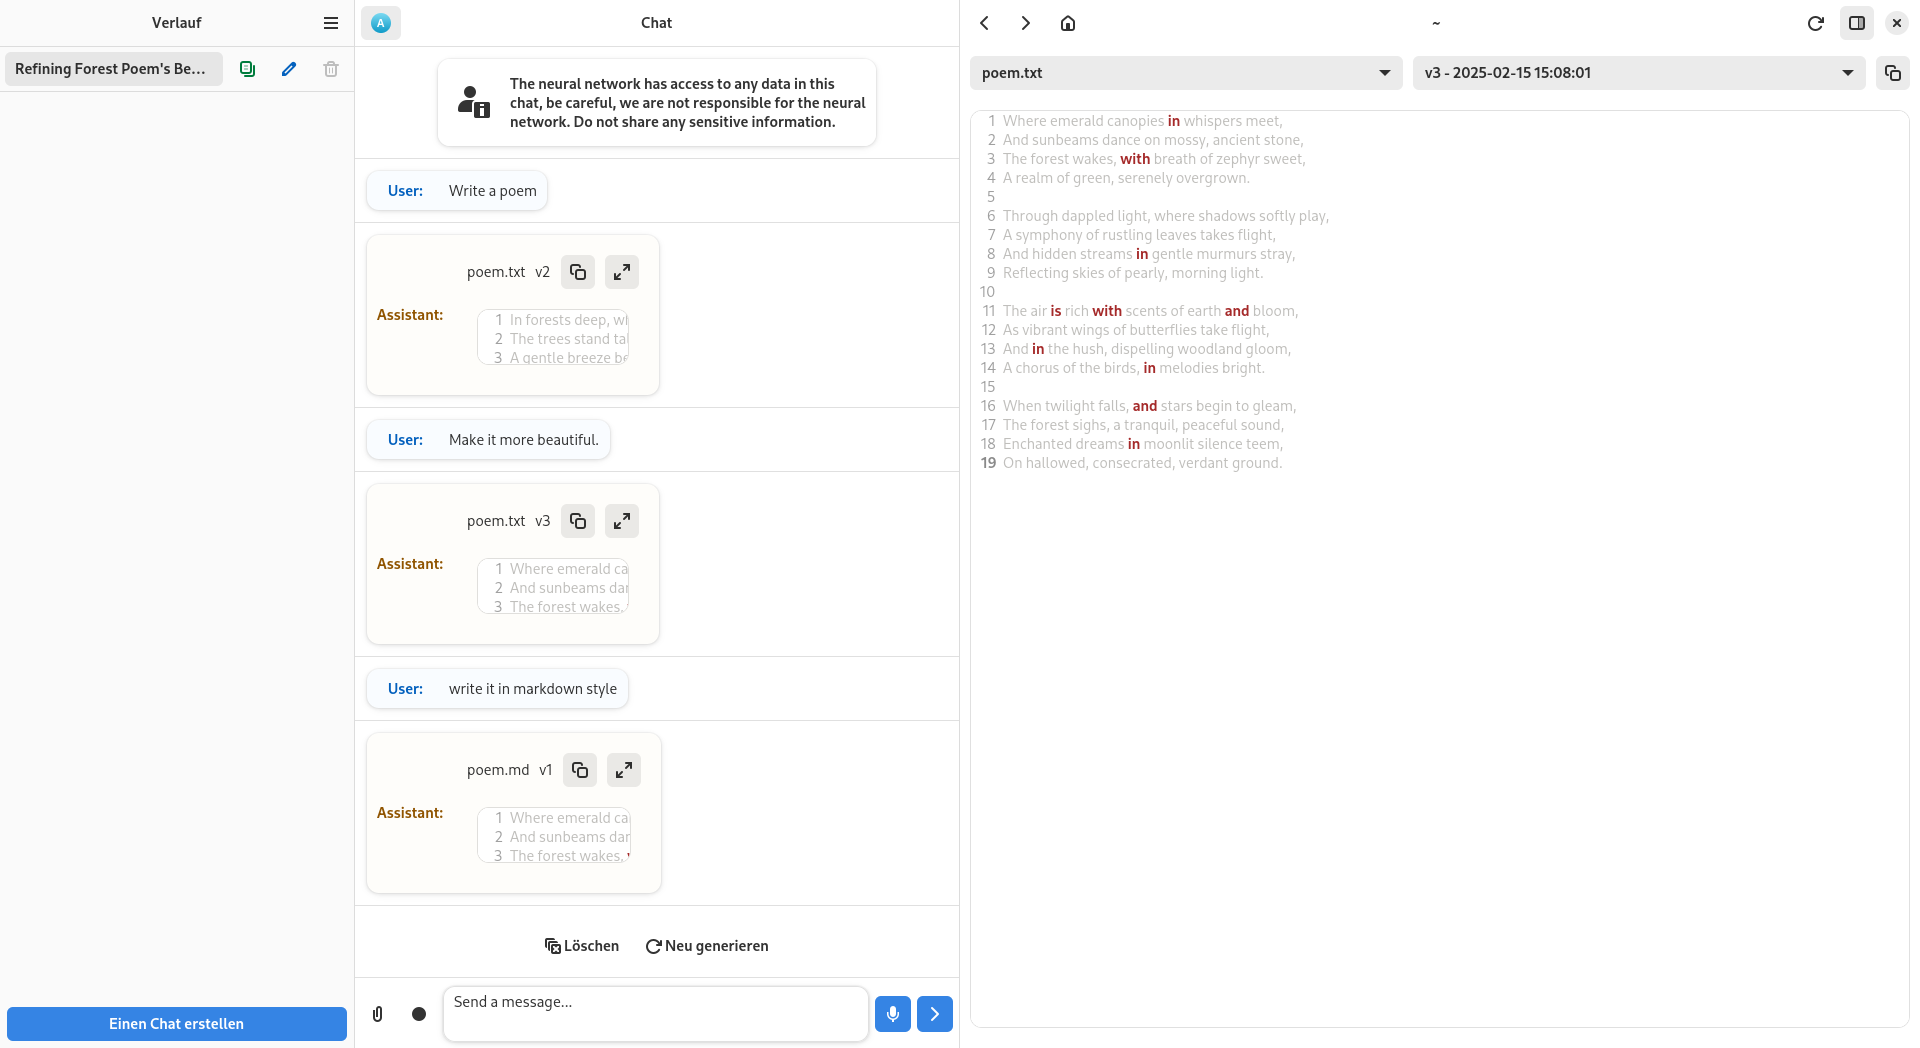Copy poem.txt v2 contents
This screenshot has height=1048, width=1920.
(578, 272)
